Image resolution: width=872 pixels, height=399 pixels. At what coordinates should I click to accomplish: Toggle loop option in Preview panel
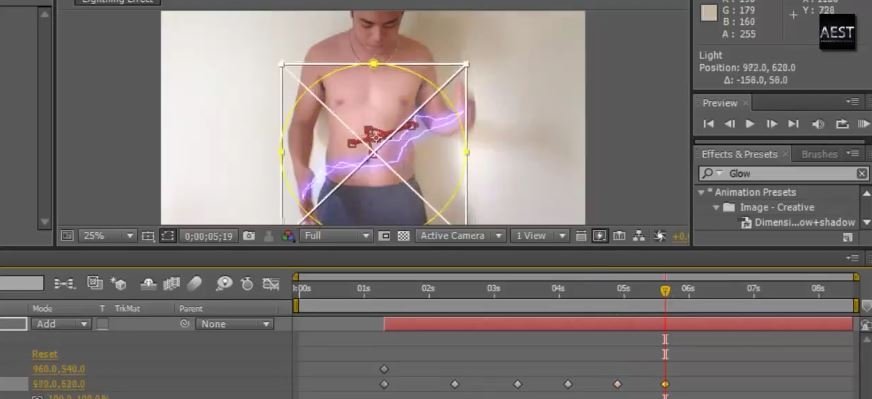click(x=843, y=124)
